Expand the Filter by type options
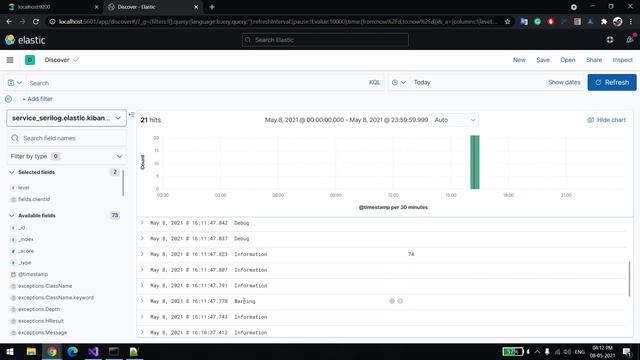 [67, 156]
